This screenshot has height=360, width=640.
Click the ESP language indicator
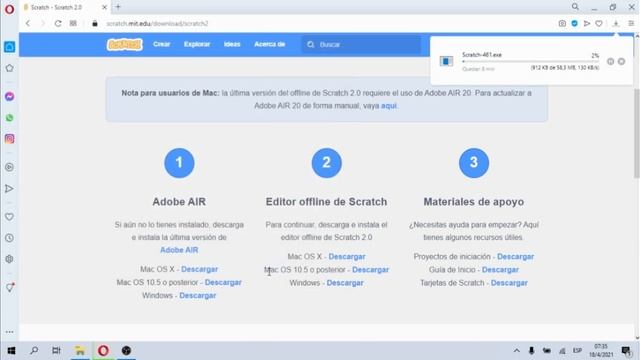click(577, 351)
